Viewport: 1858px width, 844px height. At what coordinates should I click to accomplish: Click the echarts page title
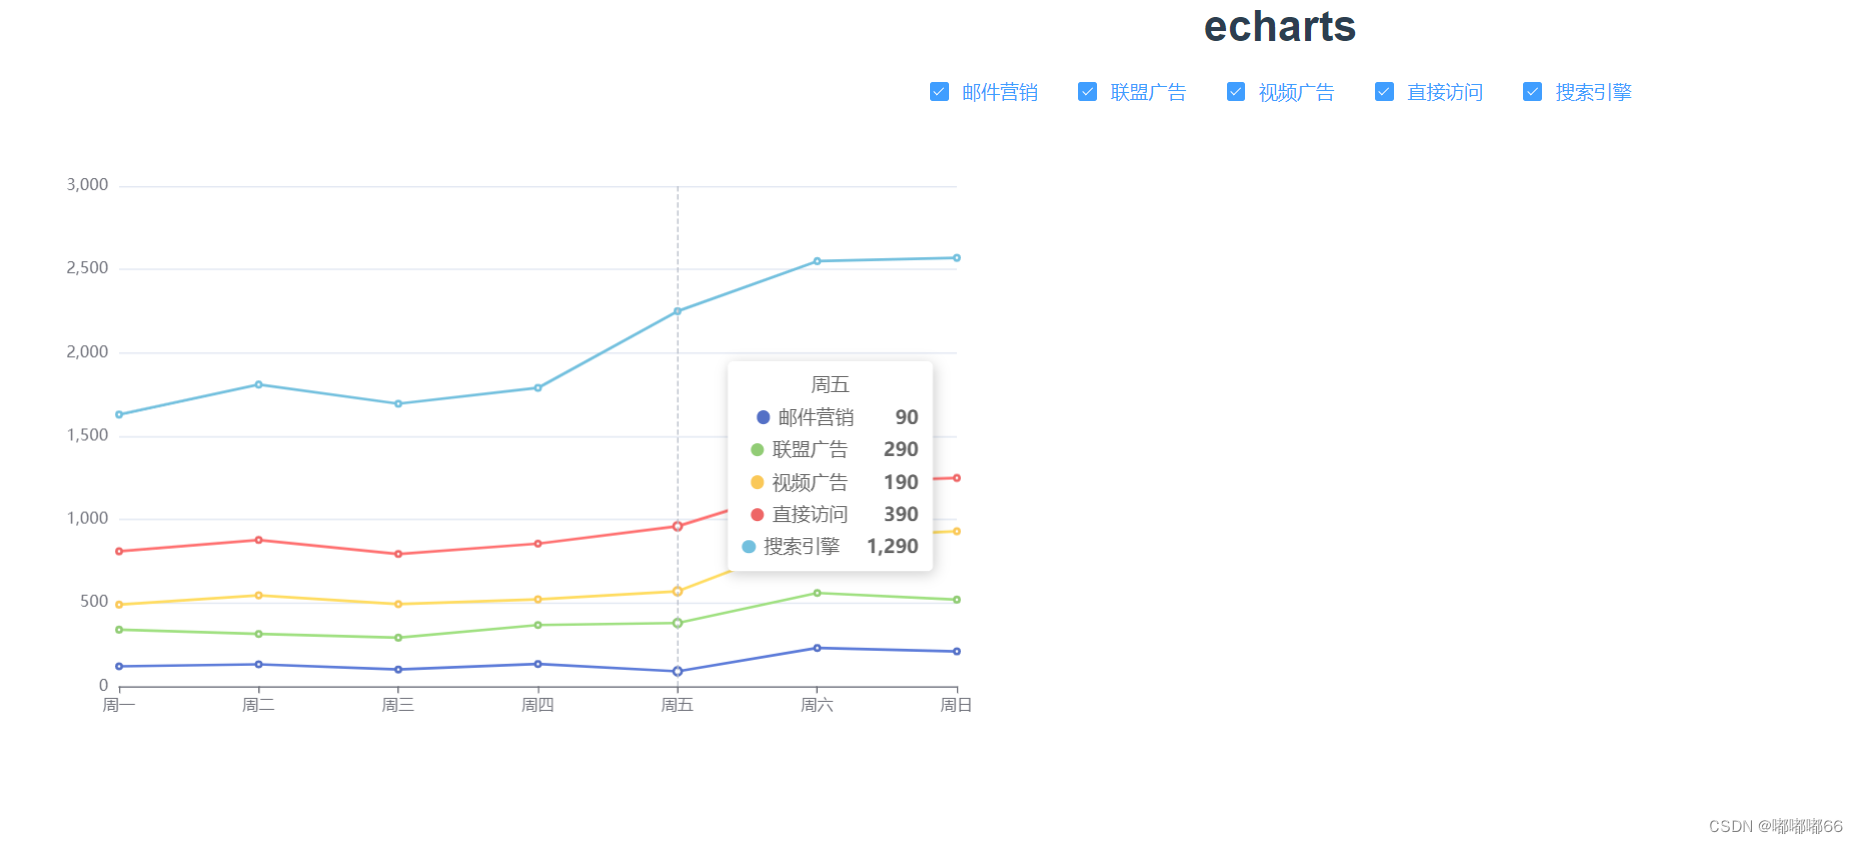(x=1279, y=27)
